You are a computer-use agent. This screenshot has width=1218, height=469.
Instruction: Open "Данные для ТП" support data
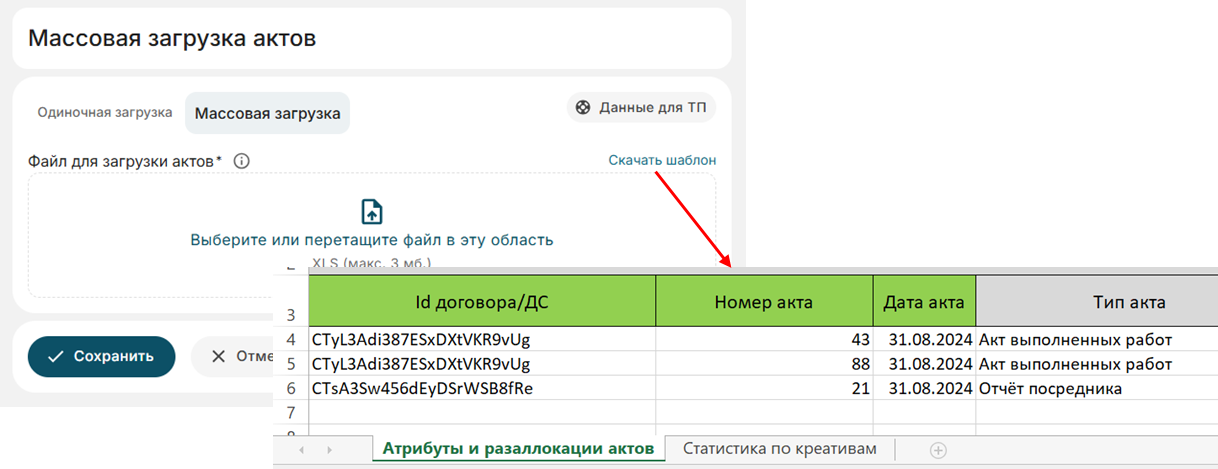[x=641, y=108]
